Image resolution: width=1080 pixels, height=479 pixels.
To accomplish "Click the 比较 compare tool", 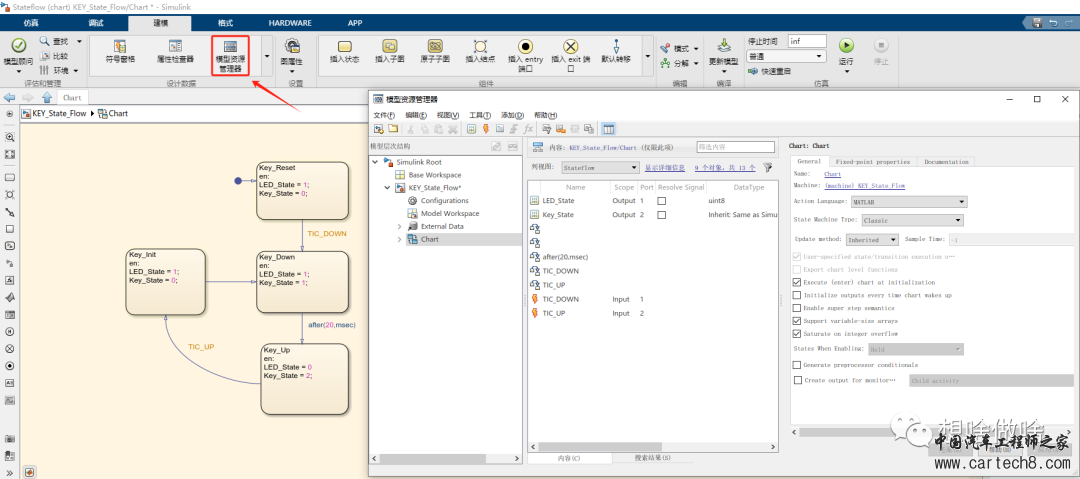I will coord(55,56).
